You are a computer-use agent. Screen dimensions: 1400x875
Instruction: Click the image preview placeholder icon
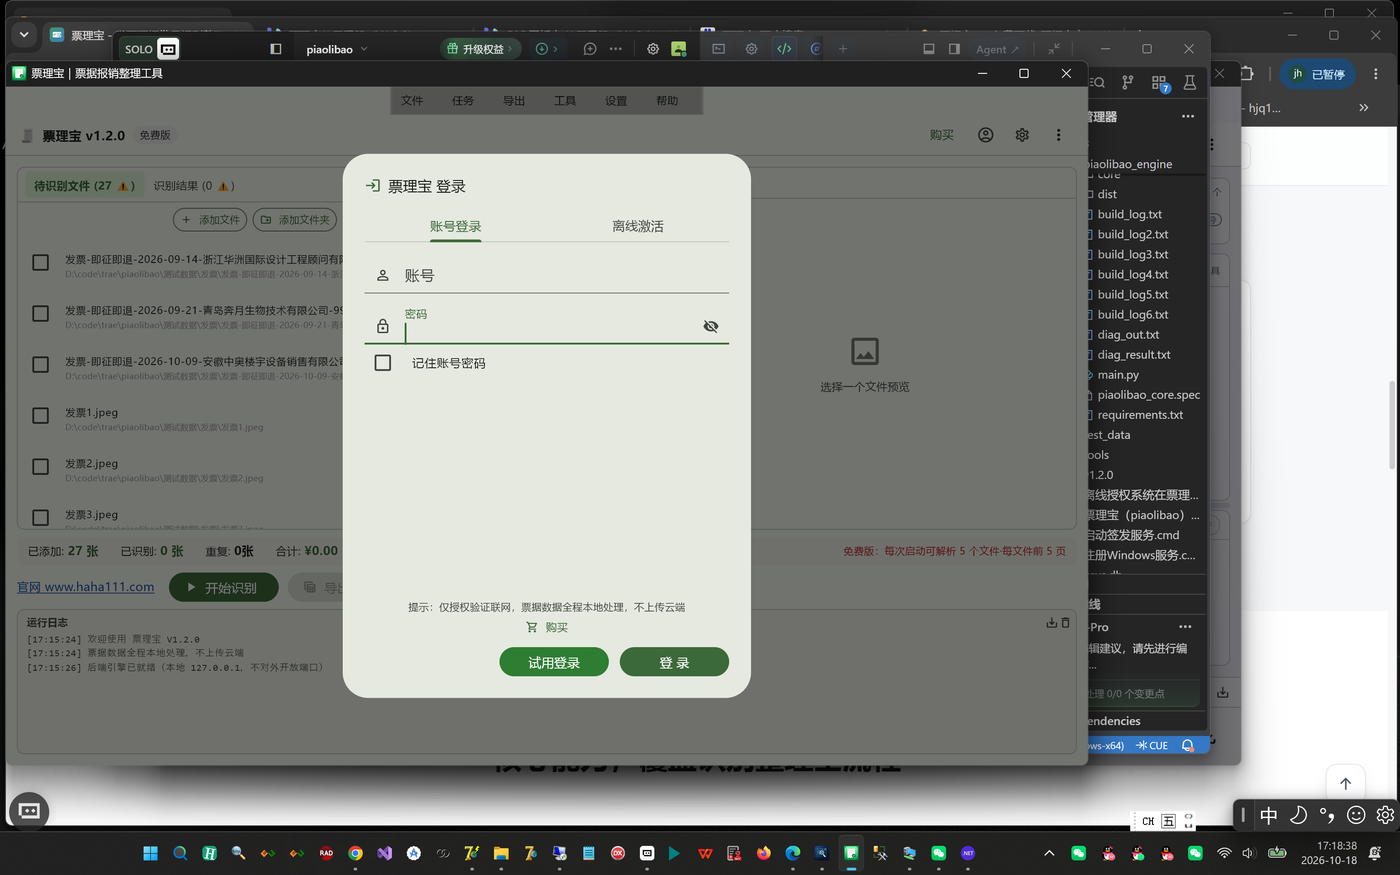point(865,351)
